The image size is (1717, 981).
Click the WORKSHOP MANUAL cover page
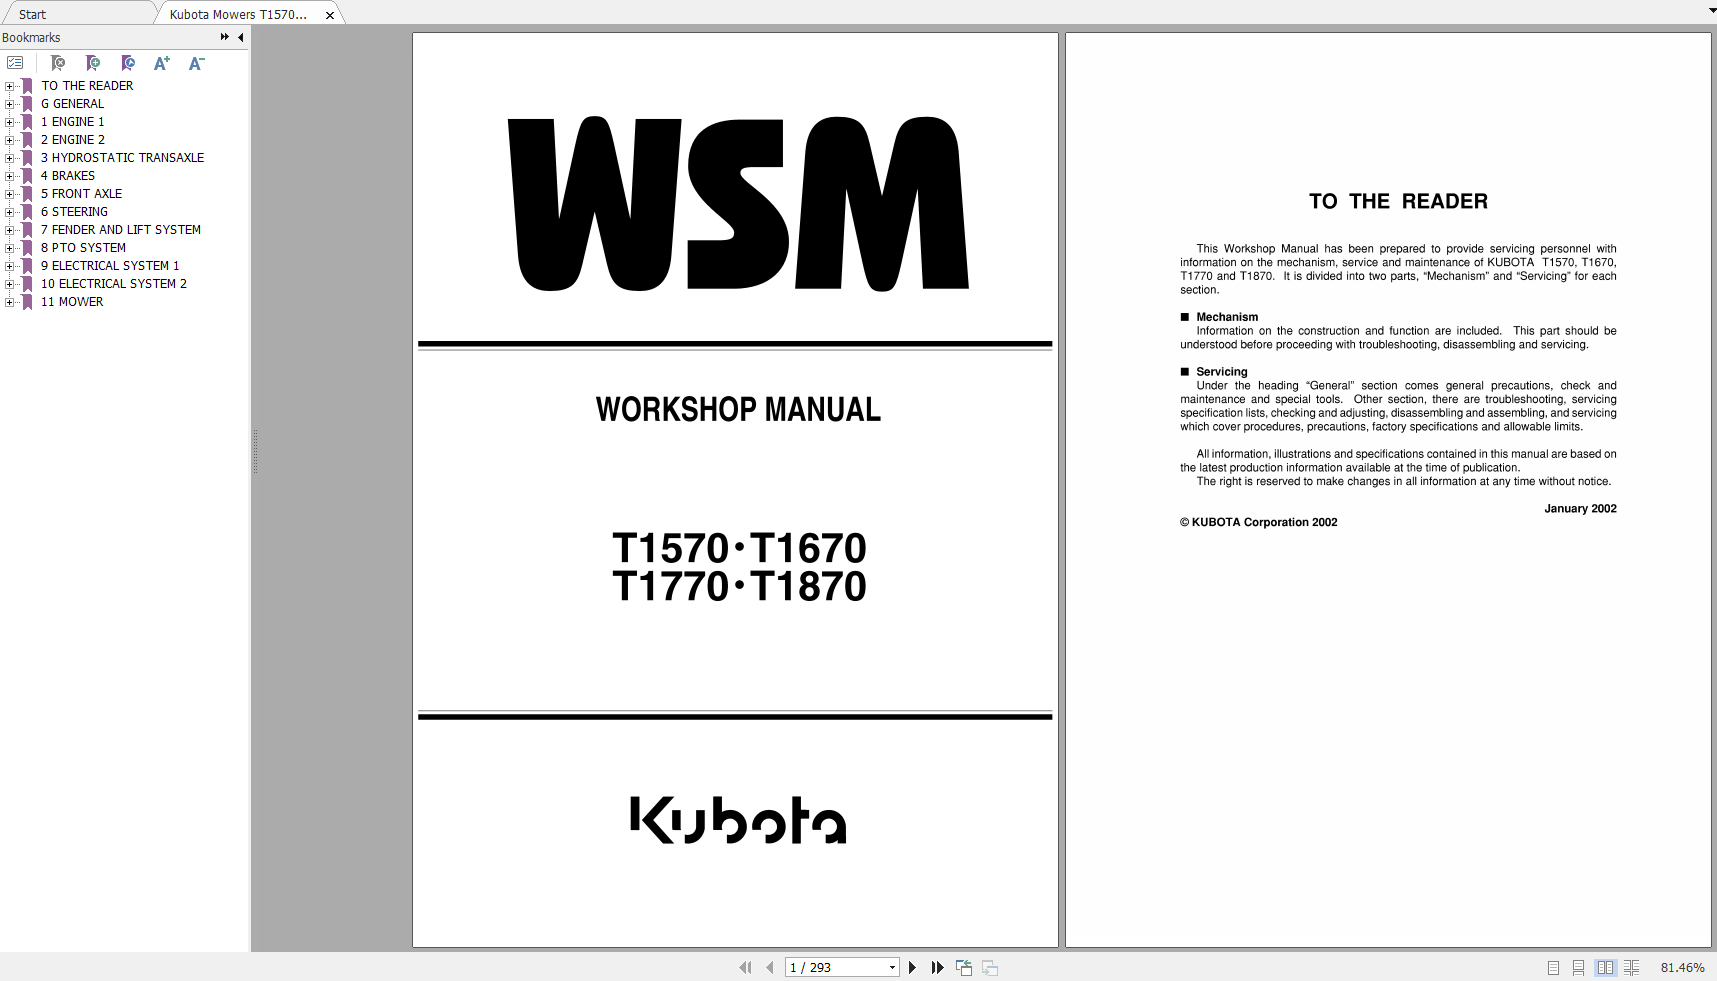coord(735,490)
